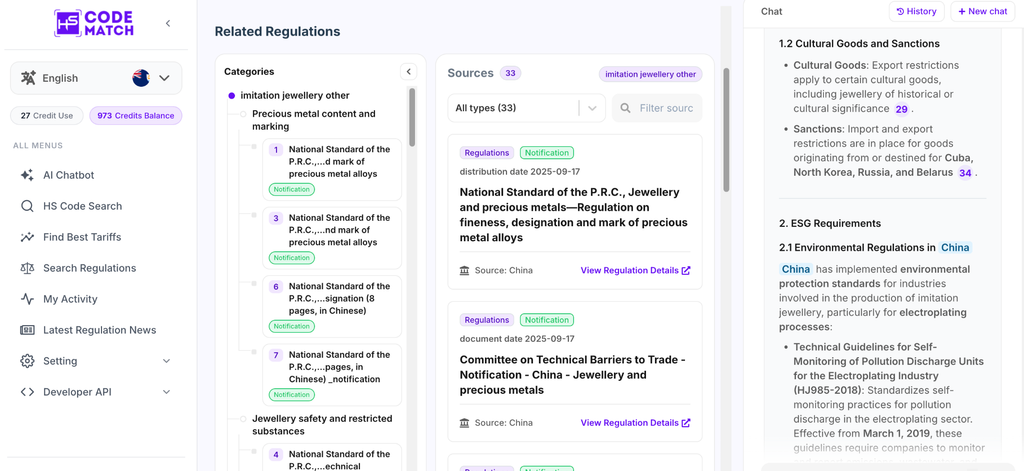View Regulation Details for Committee TBT card

tap(635, 423)
